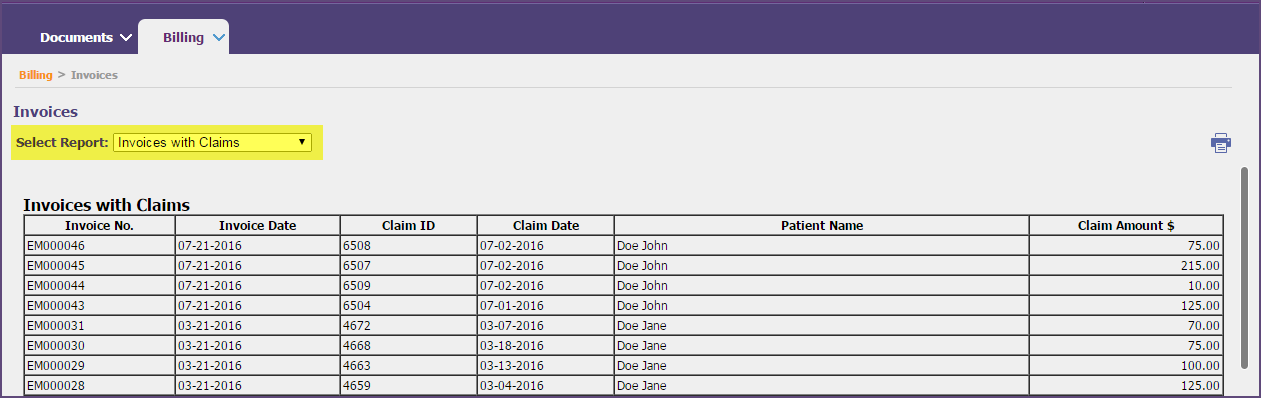
Task: Click the 215.00 claim amount cell
Action: pos(1126,265)
